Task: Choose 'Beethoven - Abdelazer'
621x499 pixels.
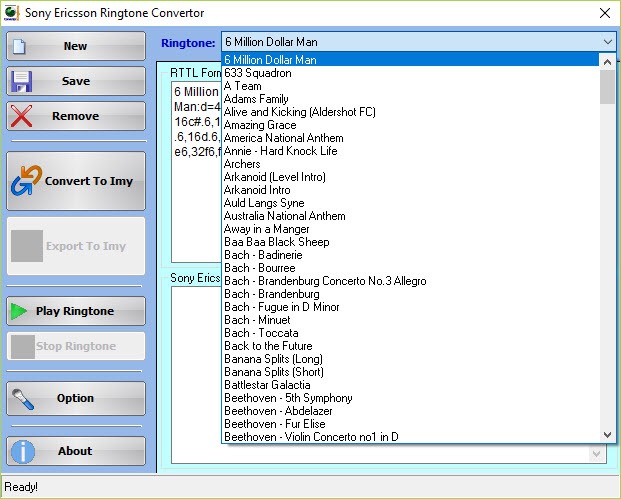Action: (410, 411)
